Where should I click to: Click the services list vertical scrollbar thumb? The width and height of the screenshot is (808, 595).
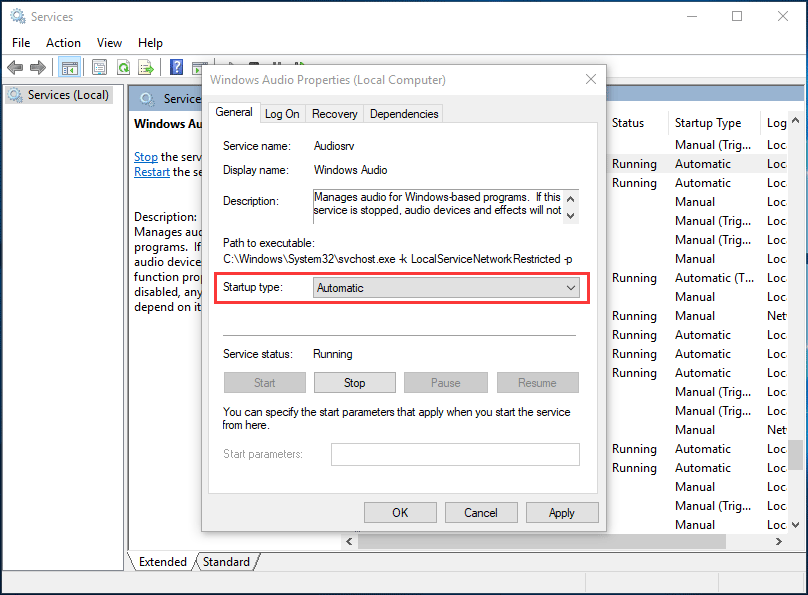point(796,454)
